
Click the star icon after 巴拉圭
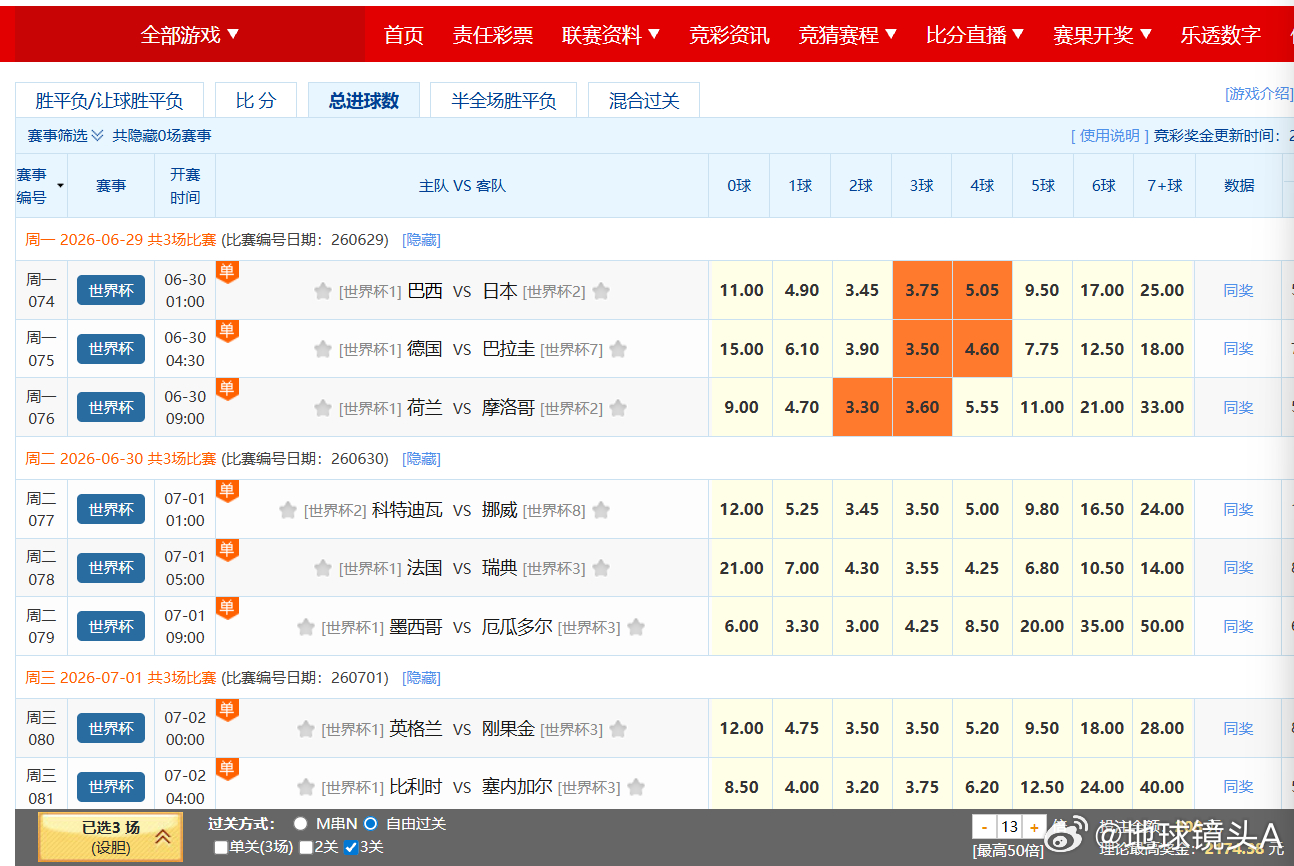tap(618, 349)
